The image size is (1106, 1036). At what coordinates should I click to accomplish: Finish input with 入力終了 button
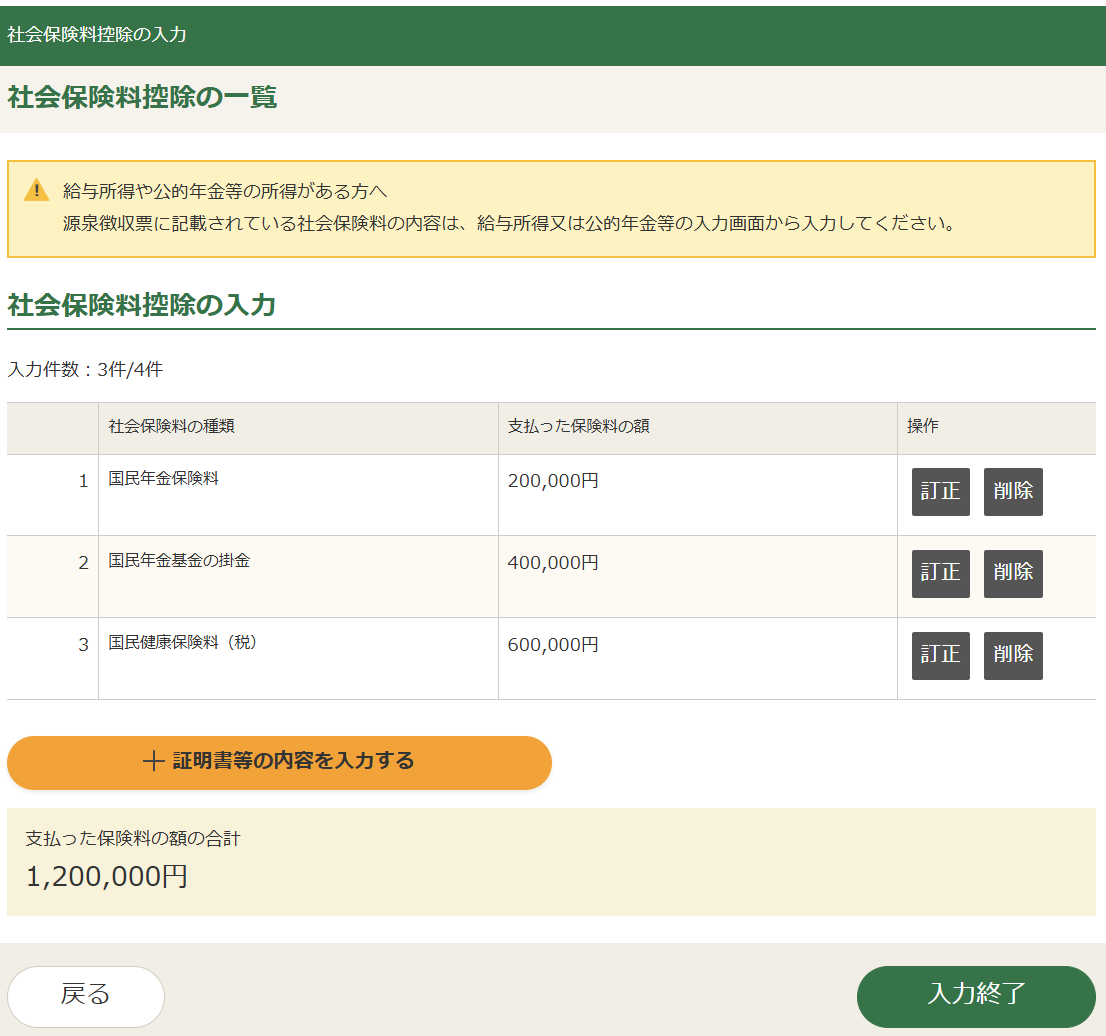point(976,996)
